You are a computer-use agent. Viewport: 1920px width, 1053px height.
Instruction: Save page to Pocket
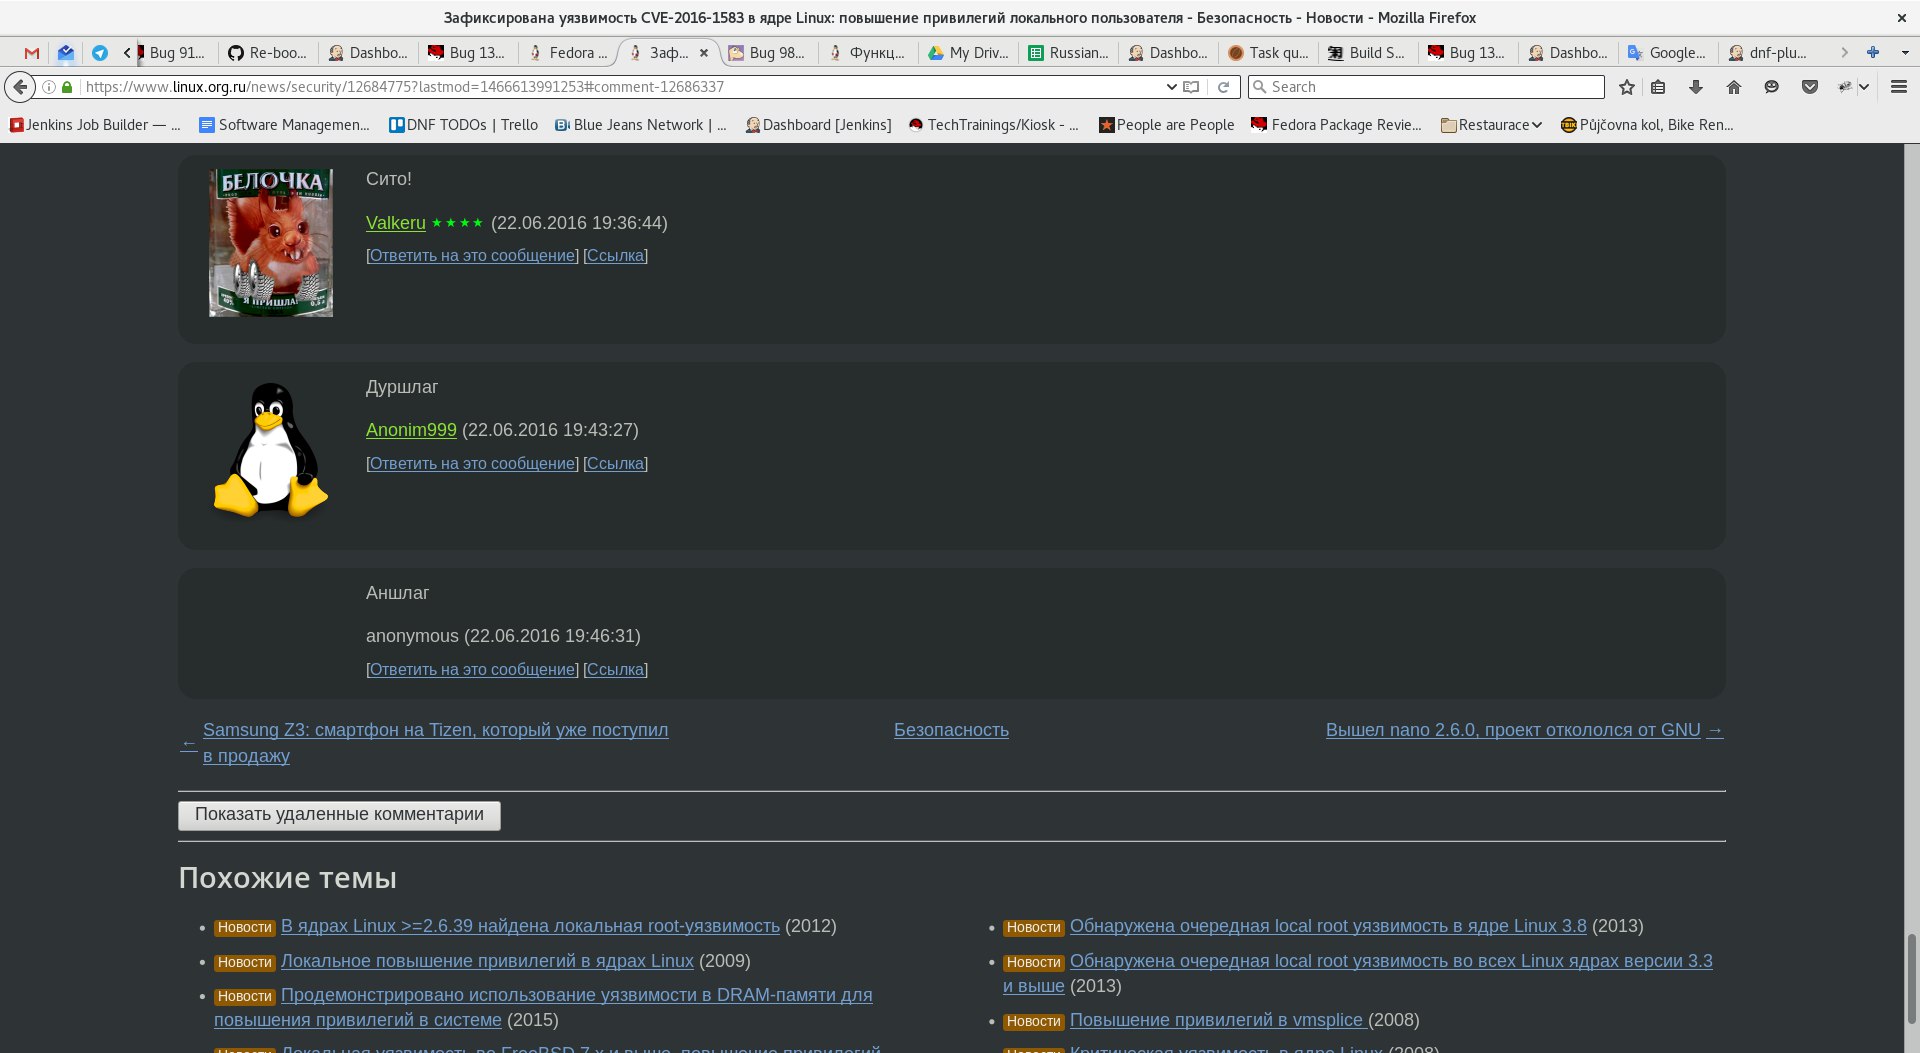(1810, 87)
